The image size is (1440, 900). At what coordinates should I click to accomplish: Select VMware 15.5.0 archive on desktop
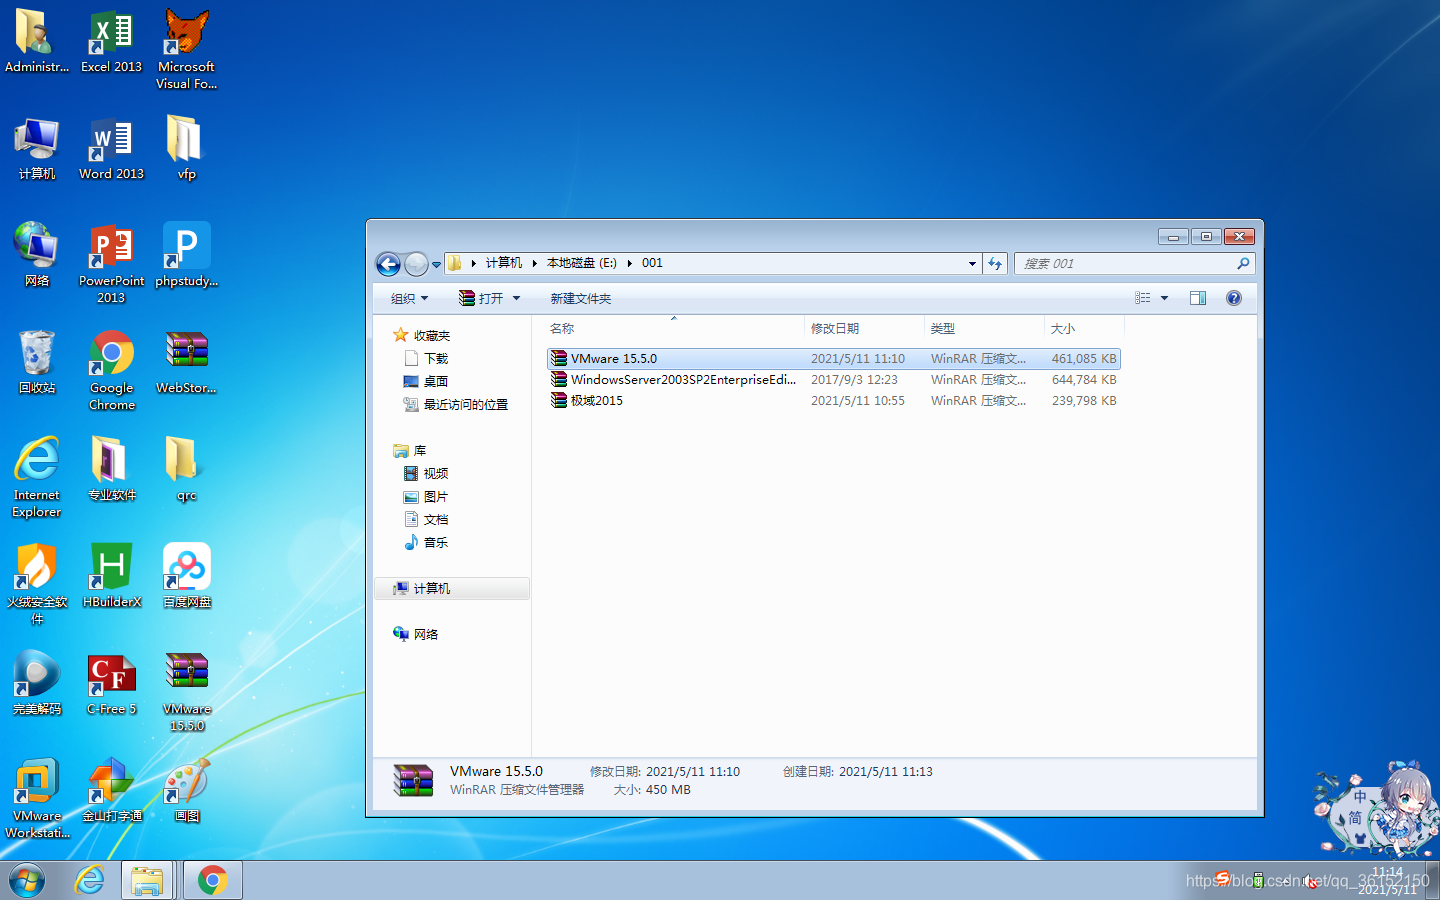click(x=186, y=691)
